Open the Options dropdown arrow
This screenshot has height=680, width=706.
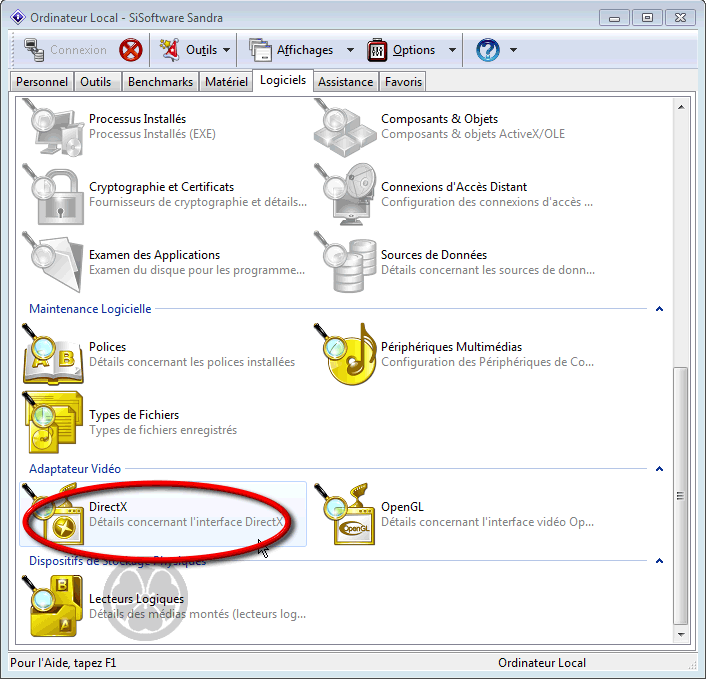pyautogui.click(x=453, y=50)
